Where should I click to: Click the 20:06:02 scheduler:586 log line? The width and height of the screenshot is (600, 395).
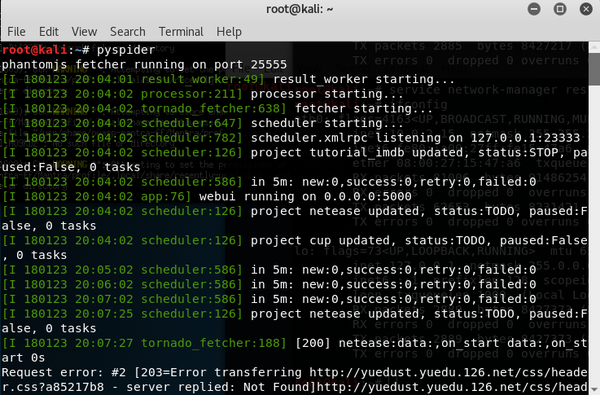click(269, 284)
